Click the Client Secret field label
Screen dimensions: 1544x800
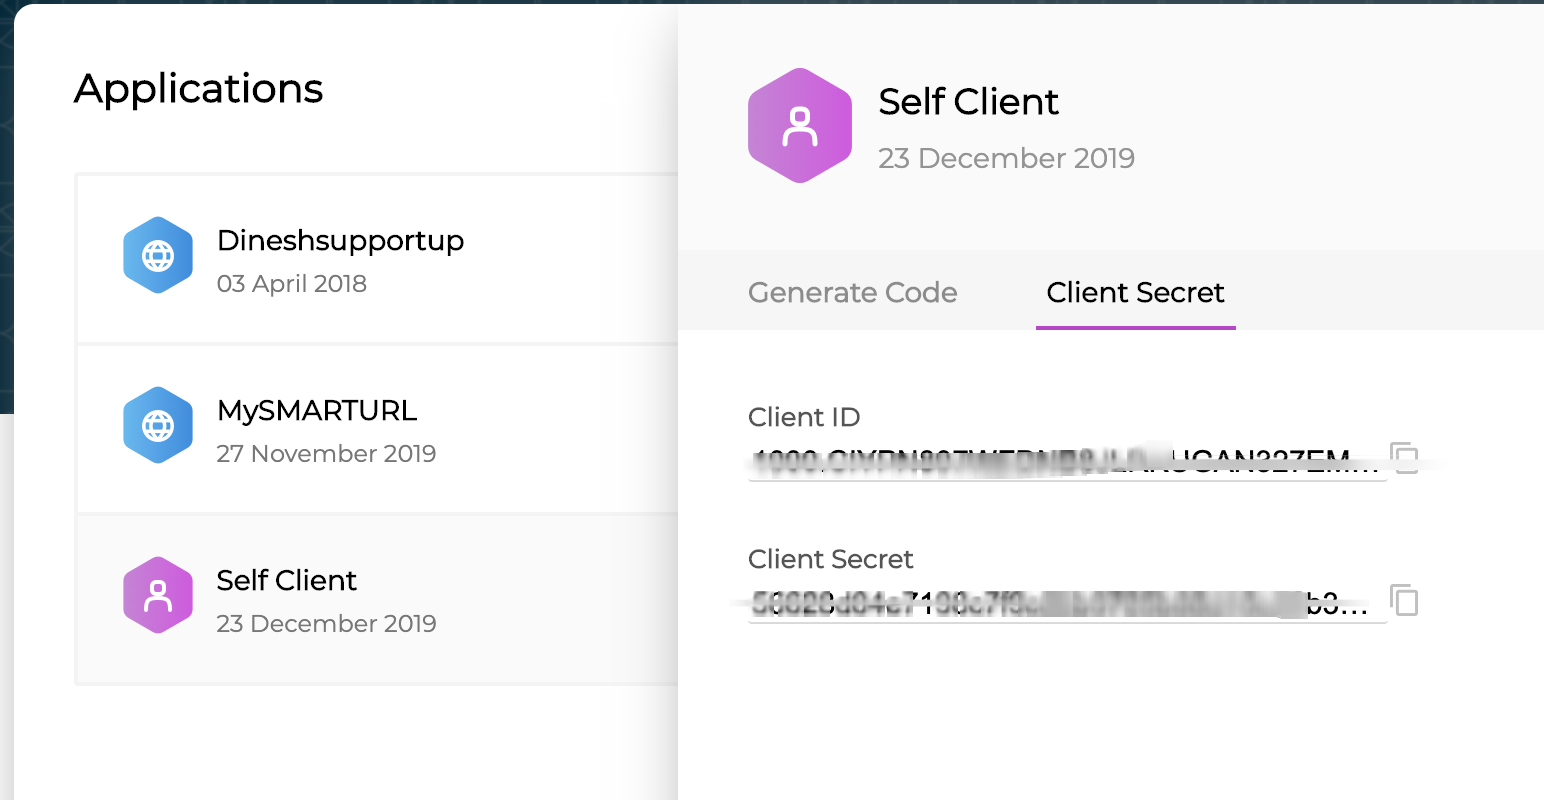point(831,559)
